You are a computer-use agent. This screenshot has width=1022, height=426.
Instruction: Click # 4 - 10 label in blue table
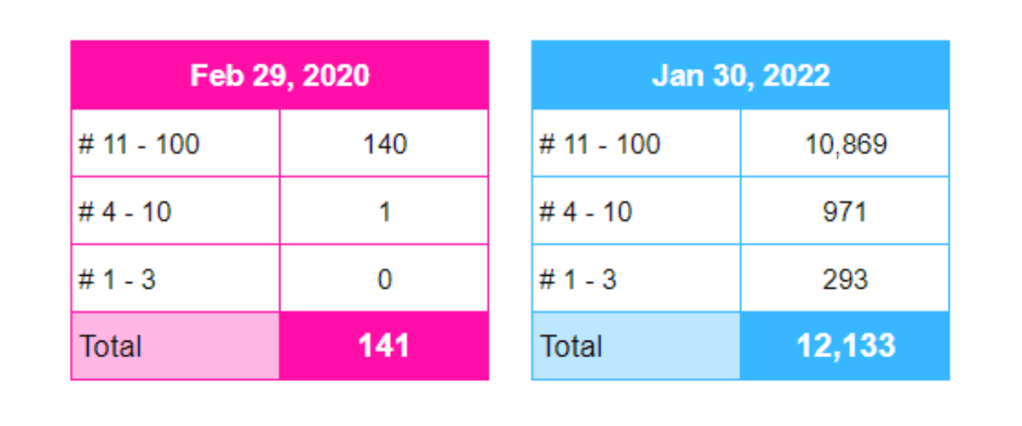click(586, 212)
